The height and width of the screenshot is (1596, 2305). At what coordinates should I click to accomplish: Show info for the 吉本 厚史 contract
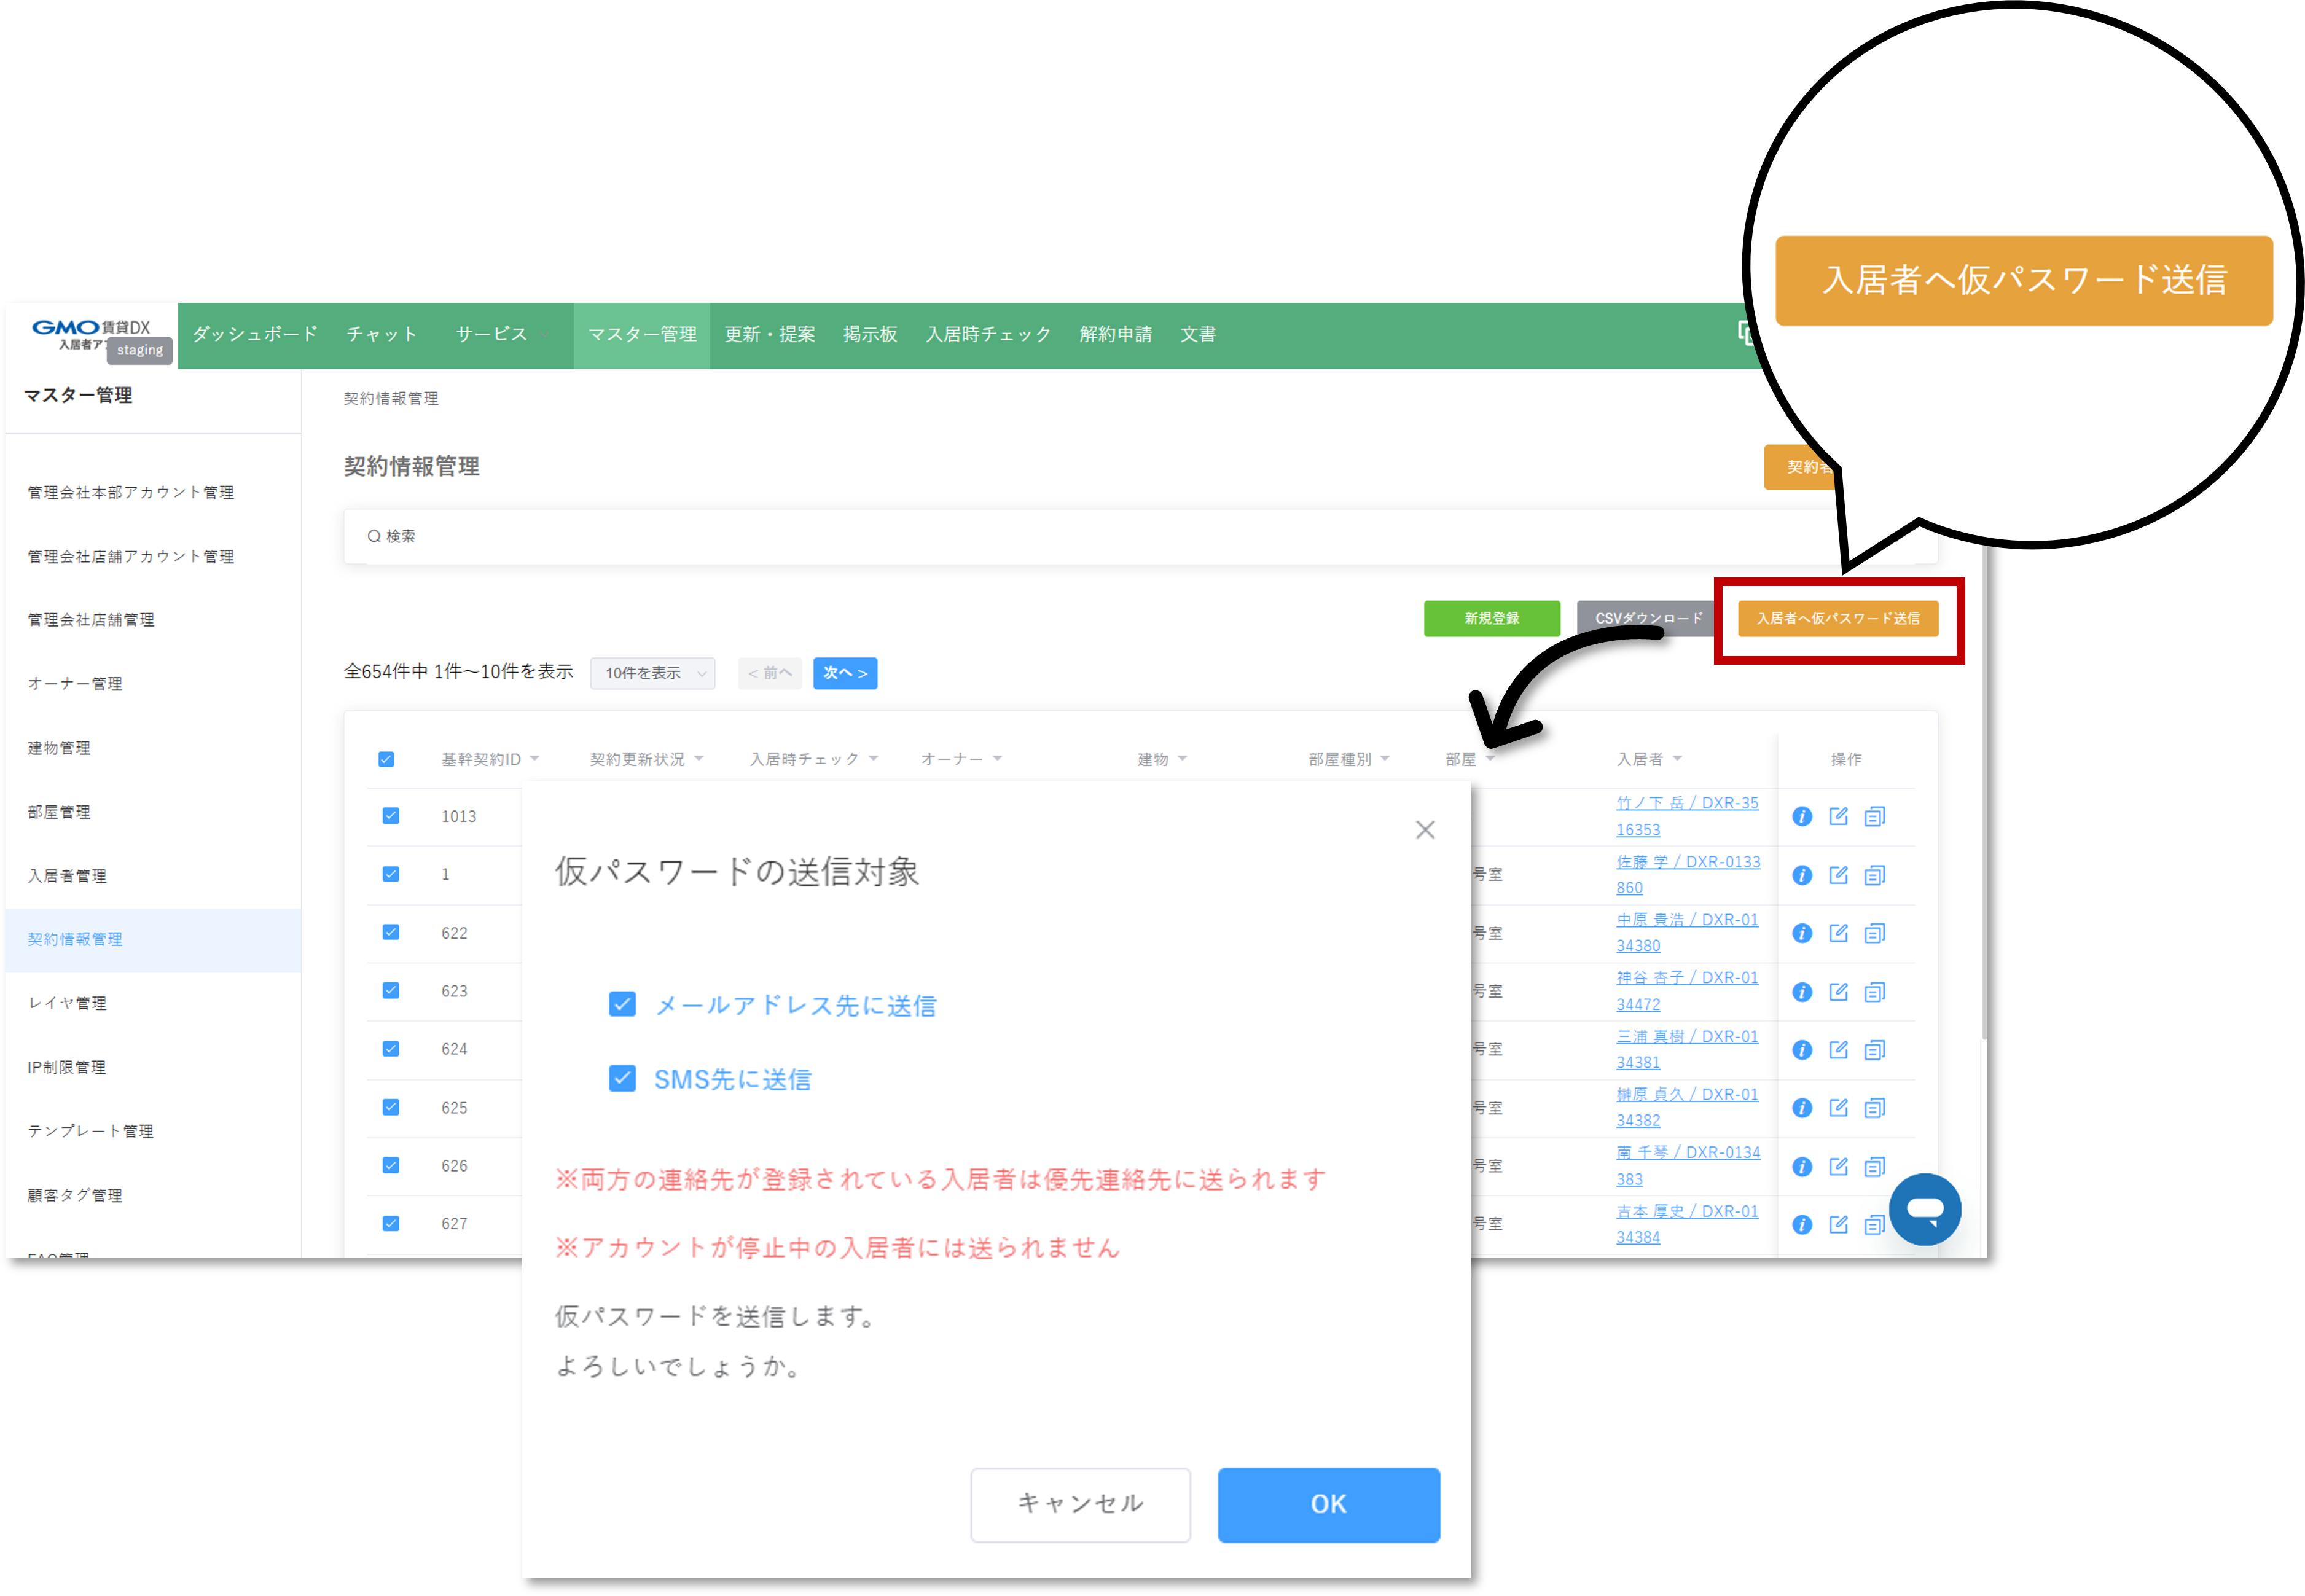(1802, 1223)
